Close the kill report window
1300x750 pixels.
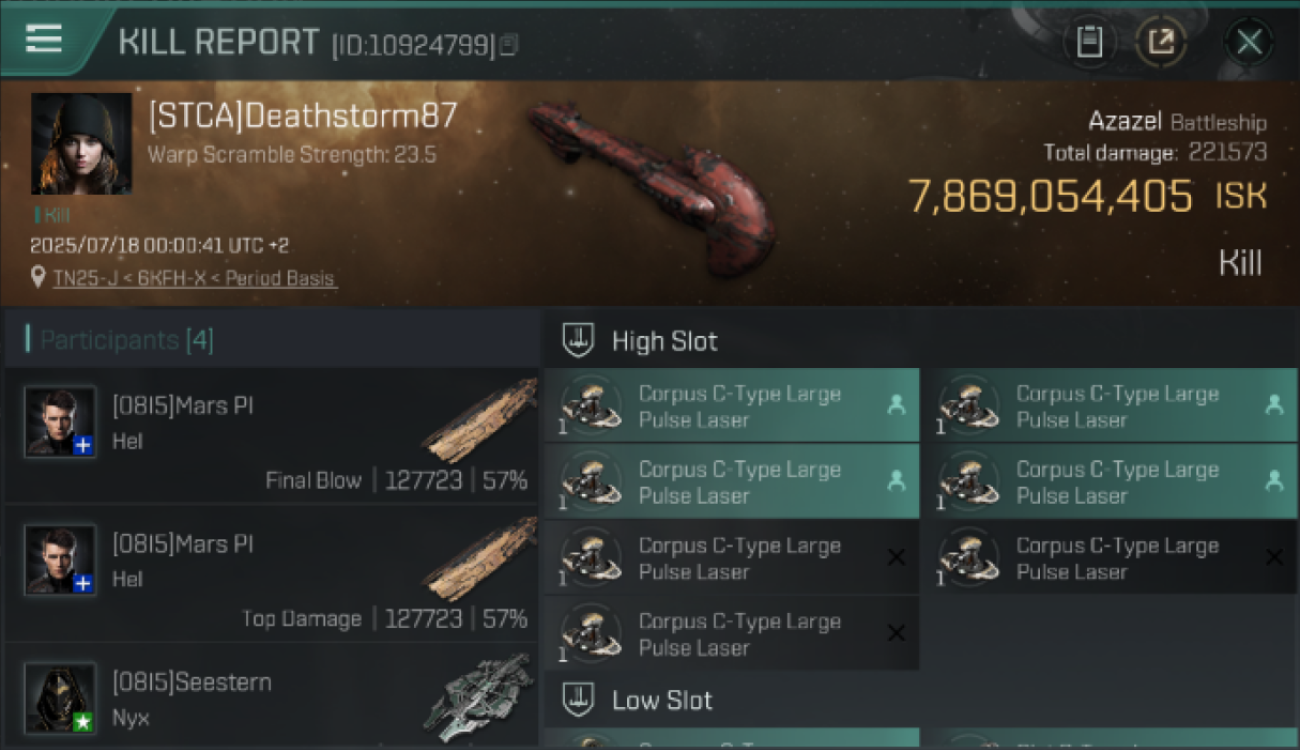pos(1248,42)
